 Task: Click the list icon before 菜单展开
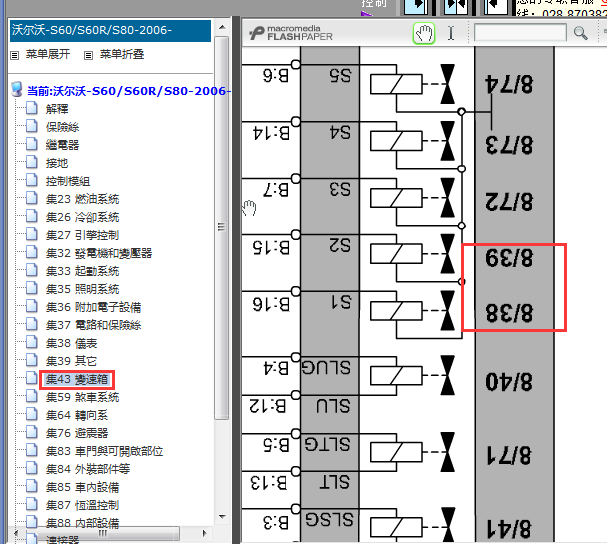[15, 55]
